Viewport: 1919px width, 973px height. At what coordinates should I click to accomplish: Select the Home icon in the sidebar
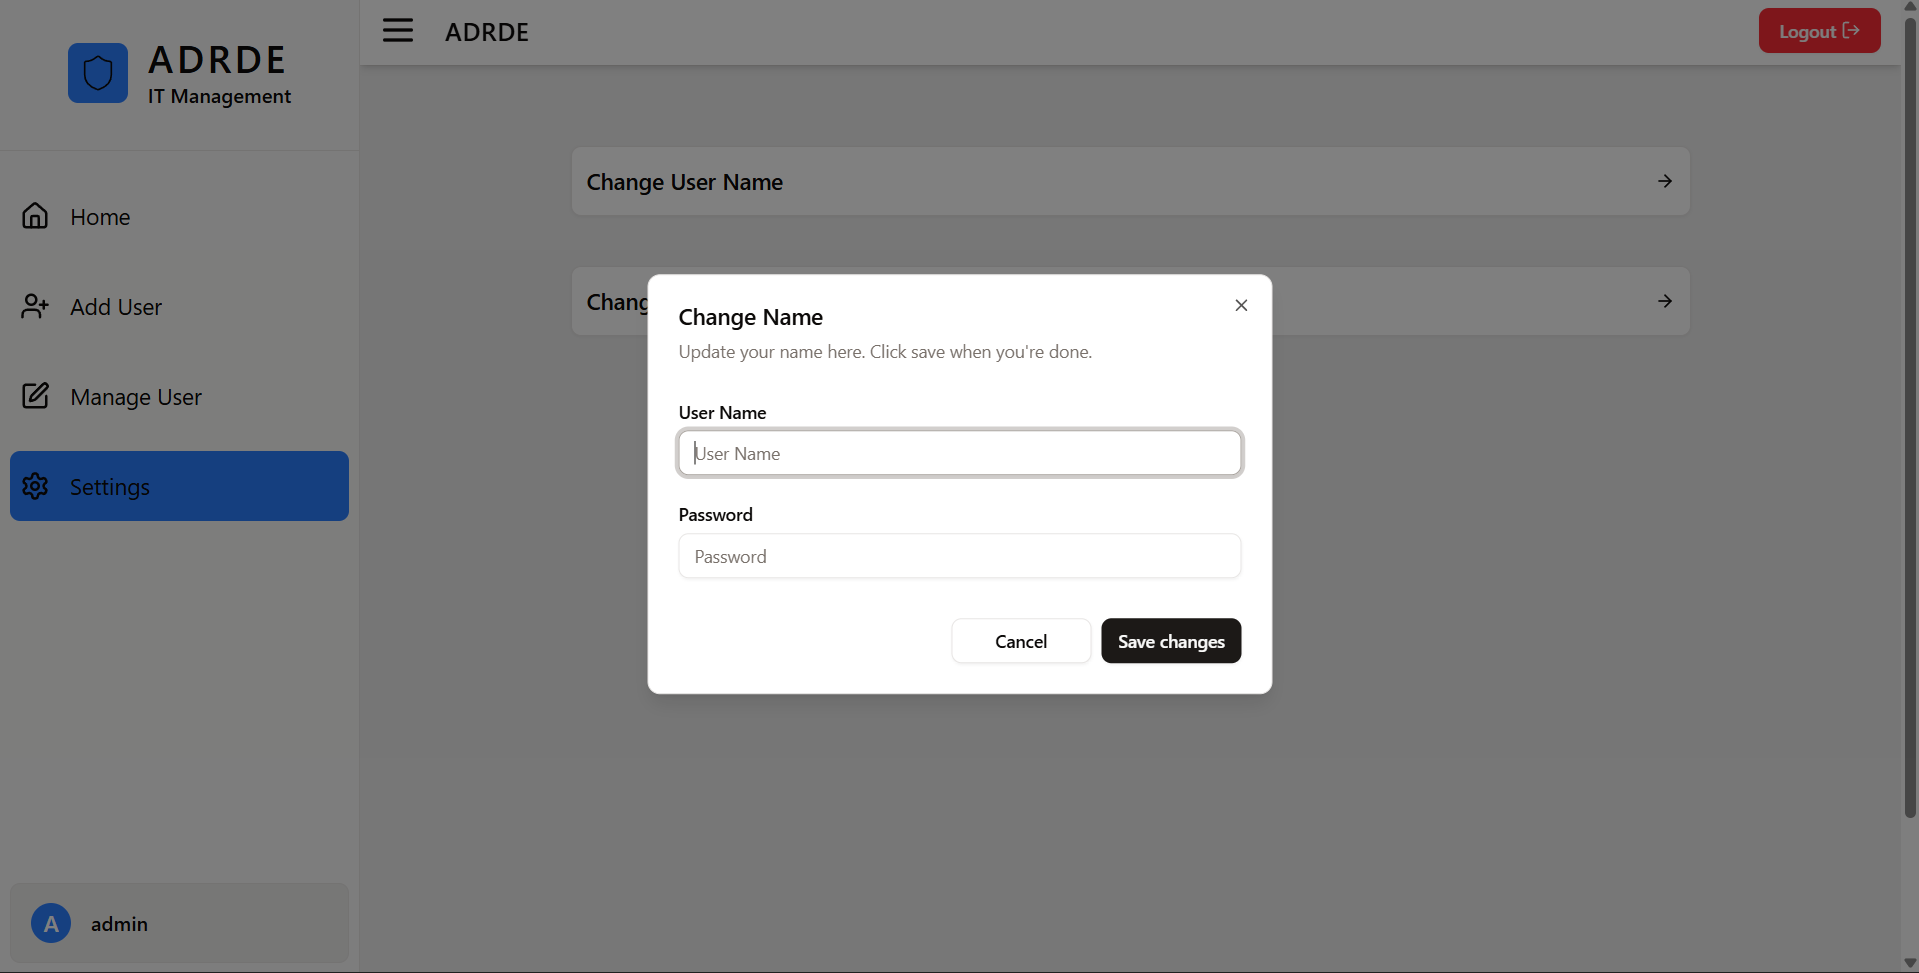pos(35,216)
